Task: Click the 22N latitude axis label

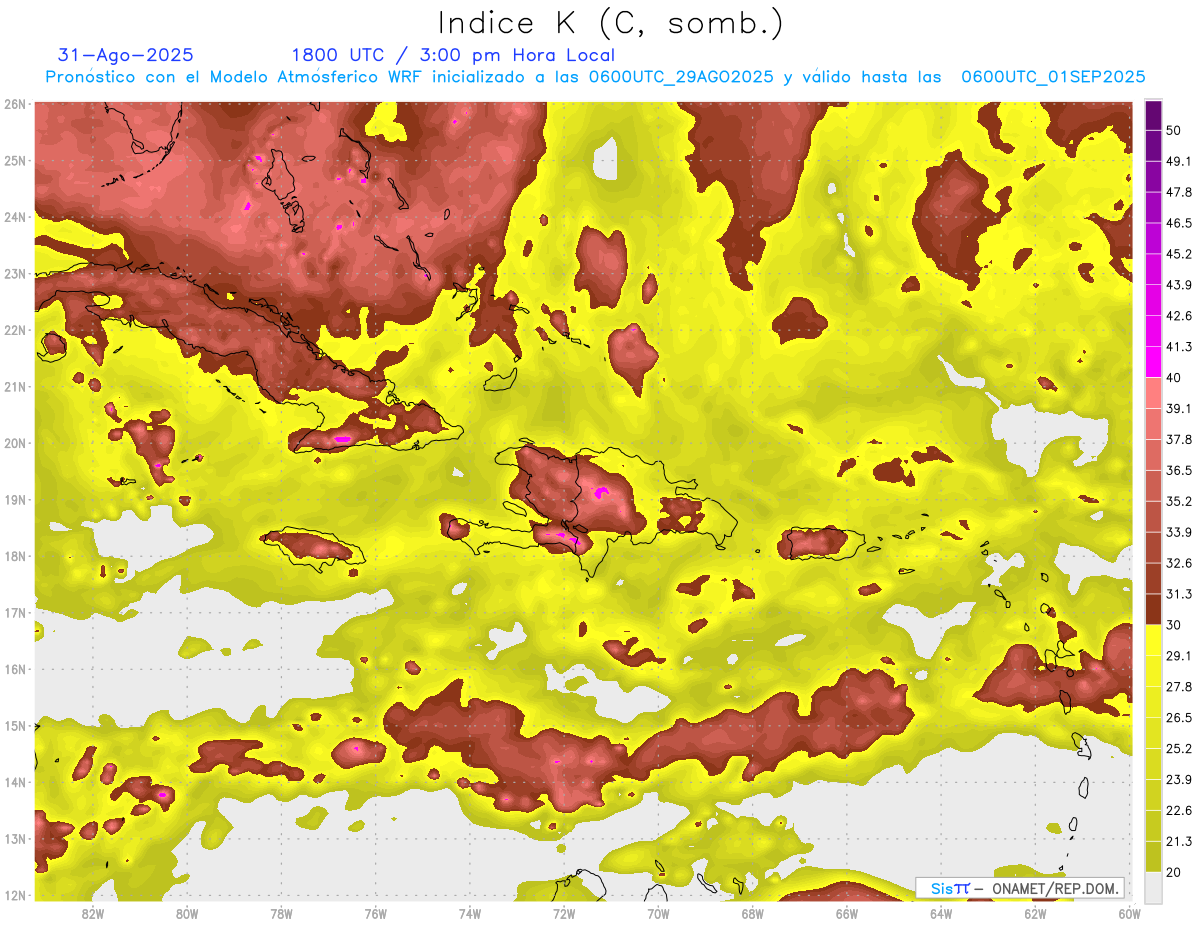Action: 14,330
